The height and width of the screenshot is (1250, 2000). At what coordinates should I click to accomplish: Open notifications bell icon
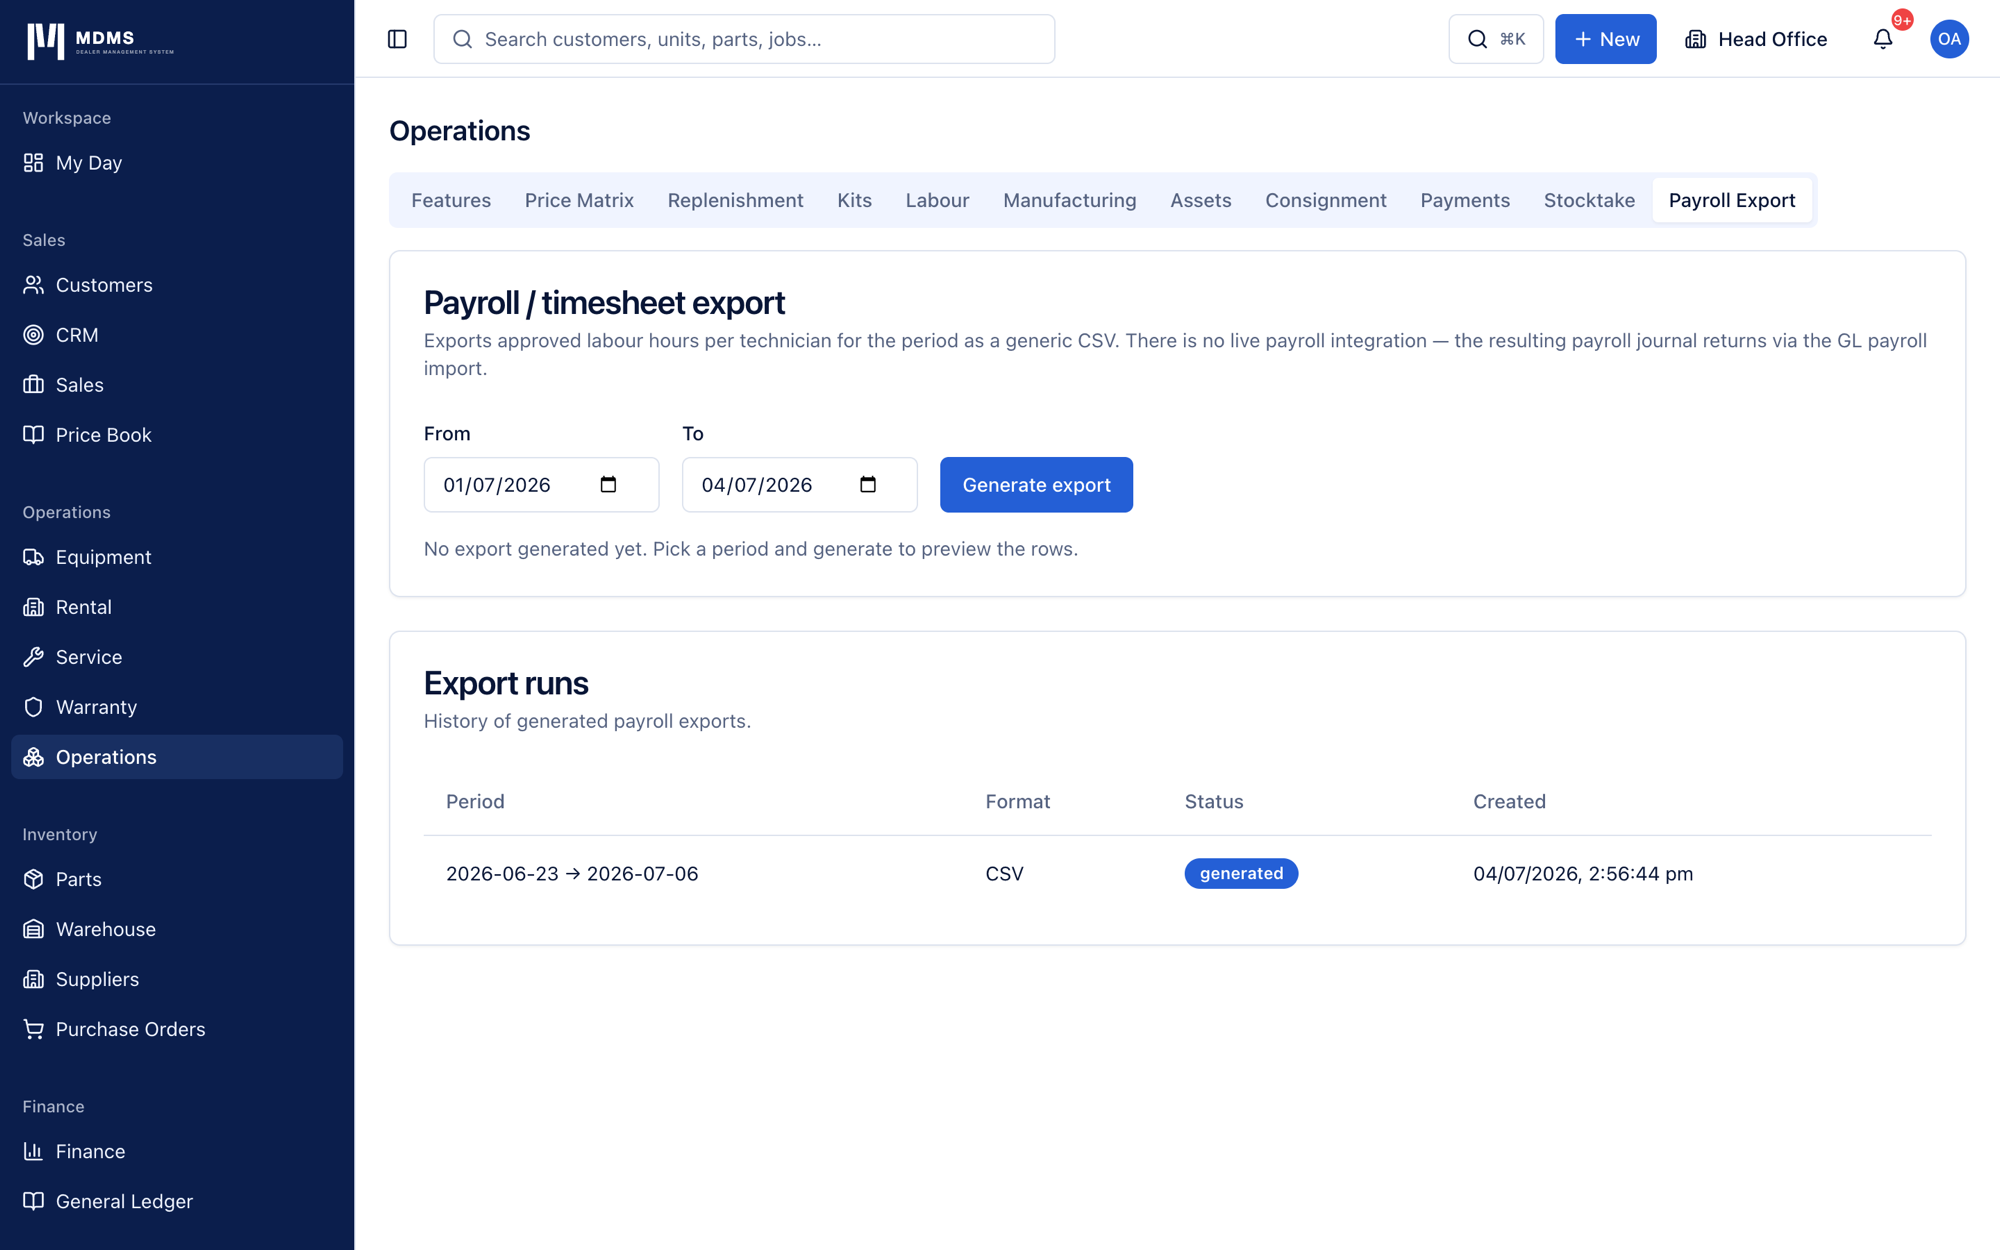click(x=1883, y=39)
